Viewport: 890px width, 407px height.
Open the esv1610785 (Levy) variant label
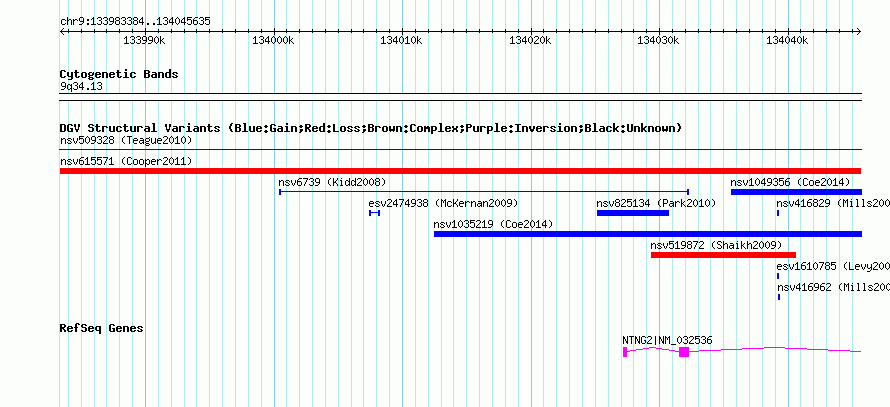(x=833, y=266)
